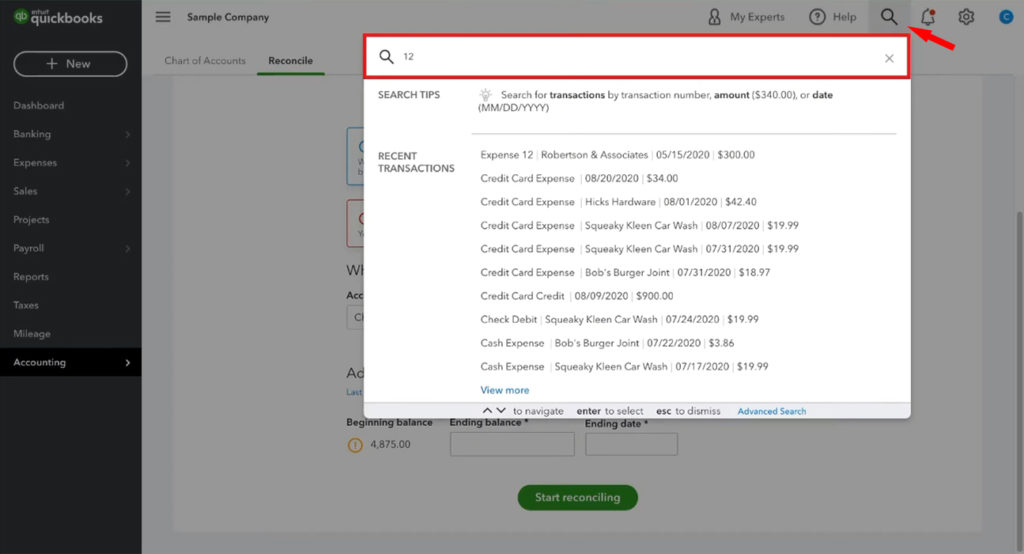Expand the Accounting sidebar menu
1024x554 pixels.
[x=70, y=362]
